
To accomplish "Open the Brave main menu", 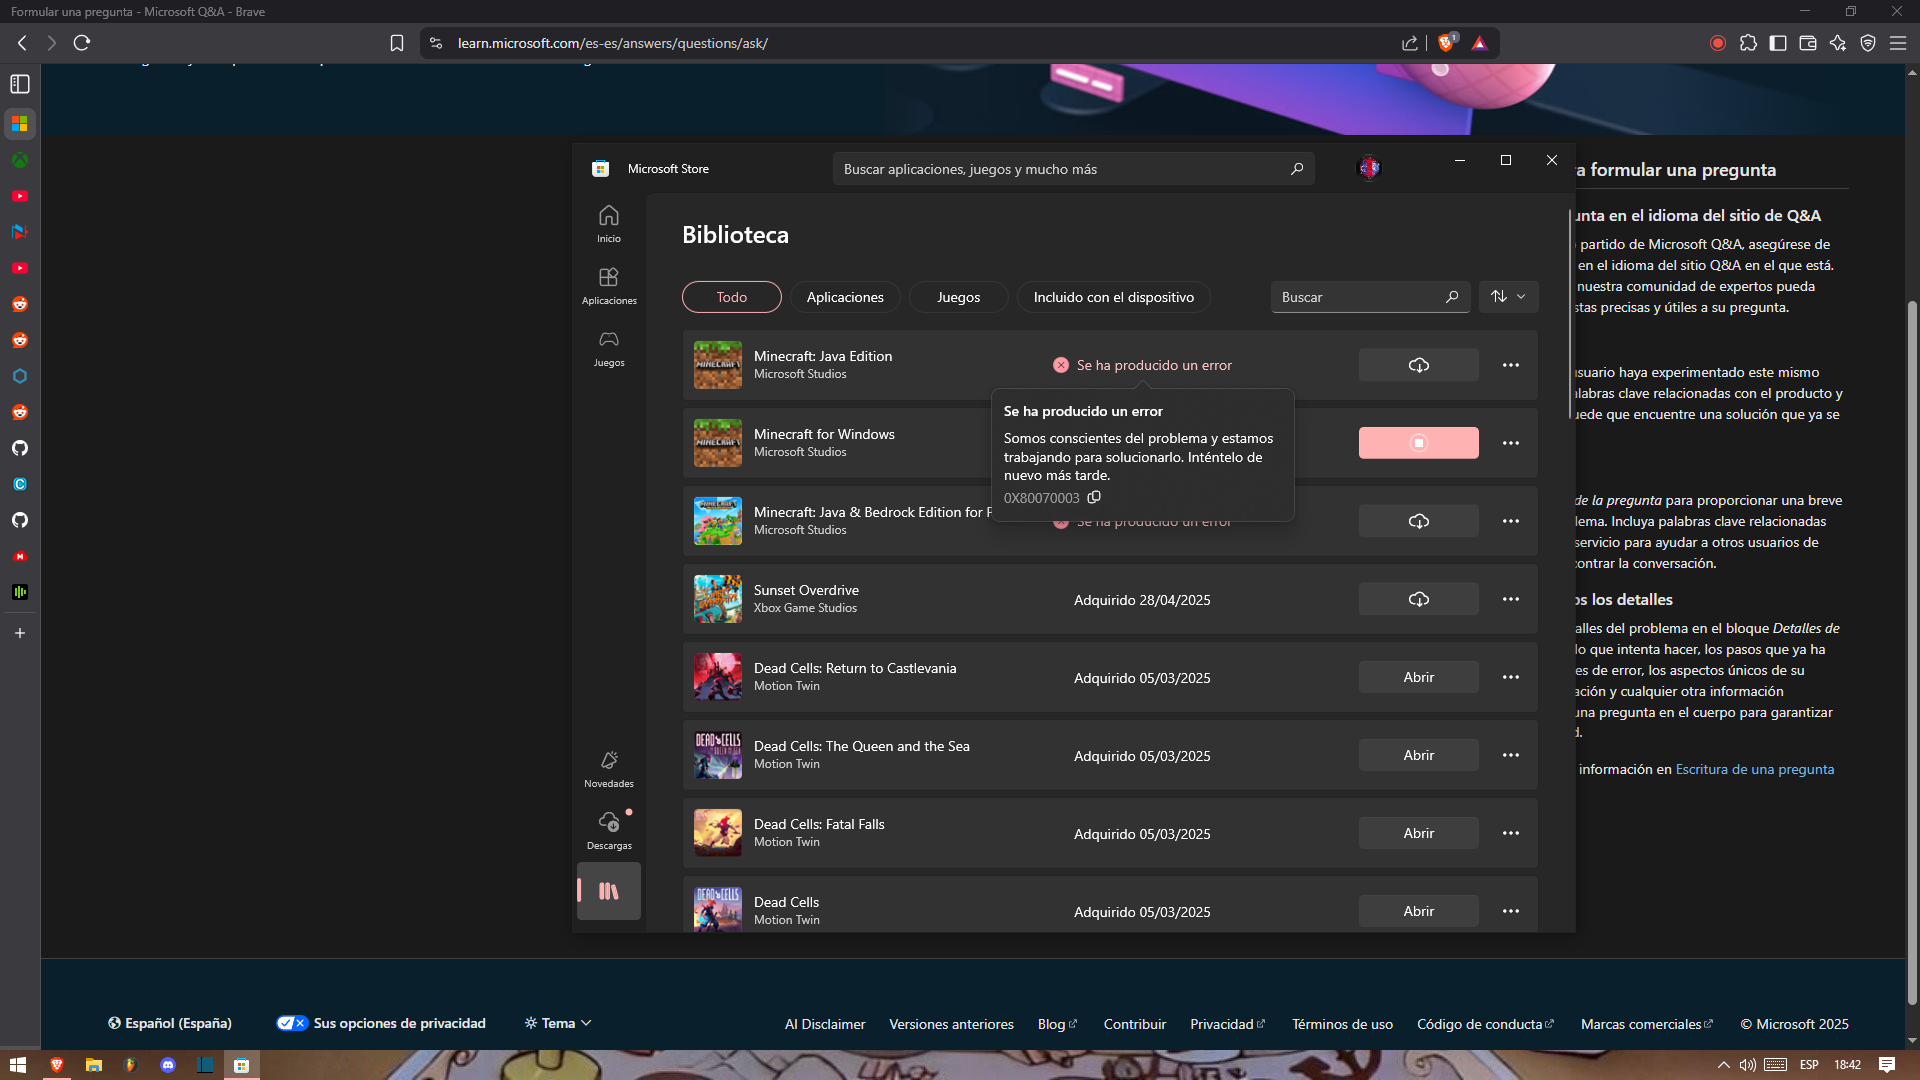I will tap(1898, 43).
